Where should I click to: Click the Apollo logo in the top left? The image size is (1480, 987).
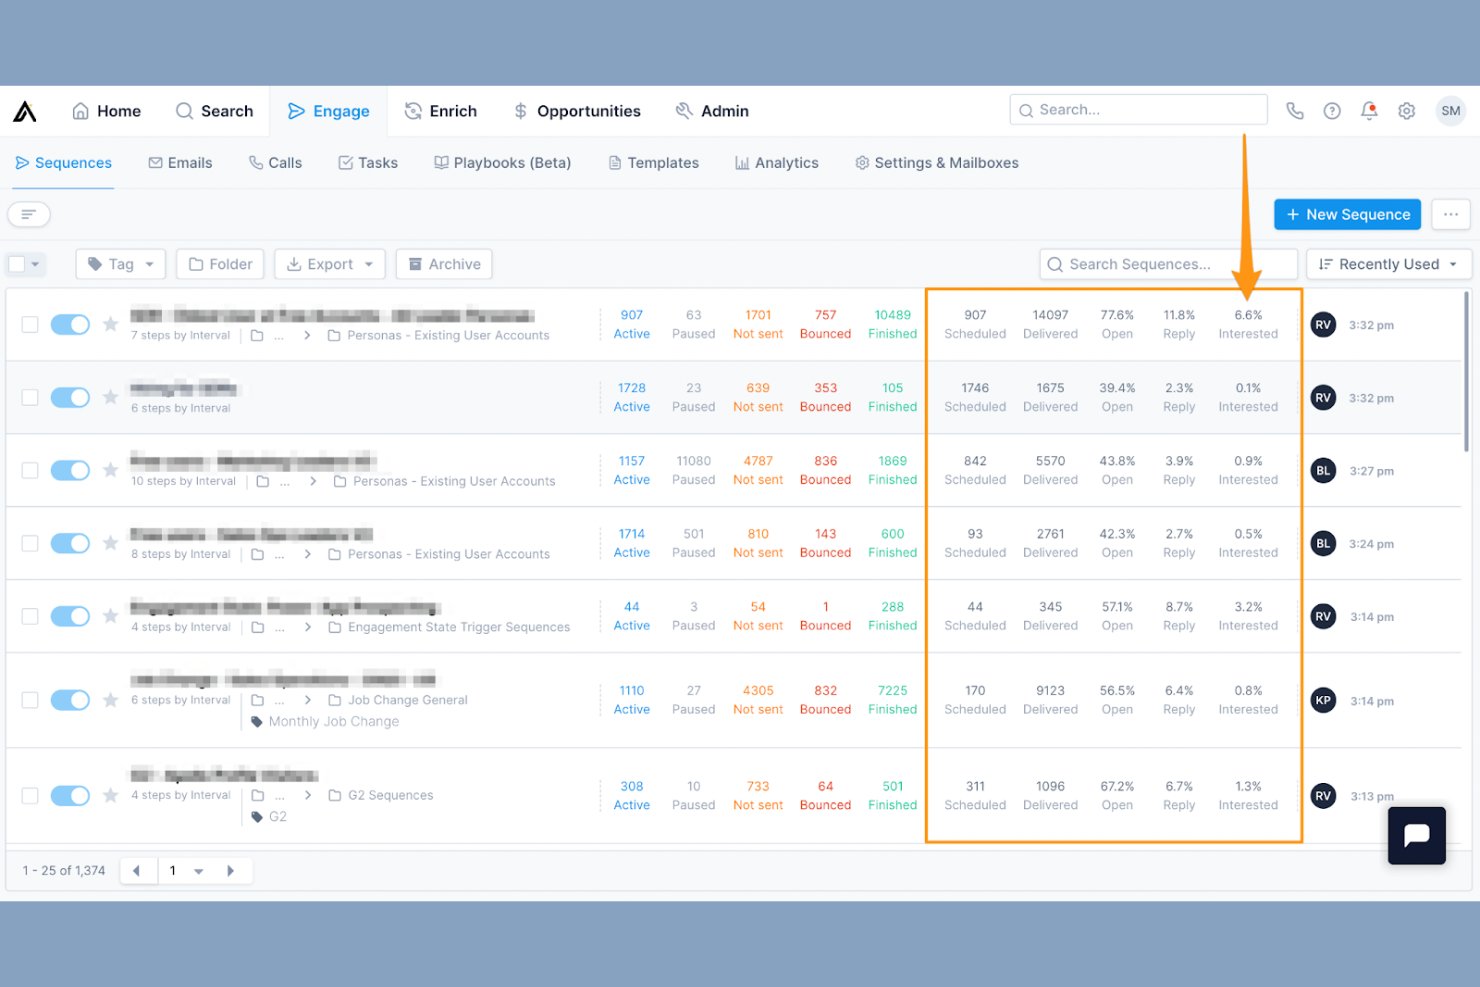point(24,110)
